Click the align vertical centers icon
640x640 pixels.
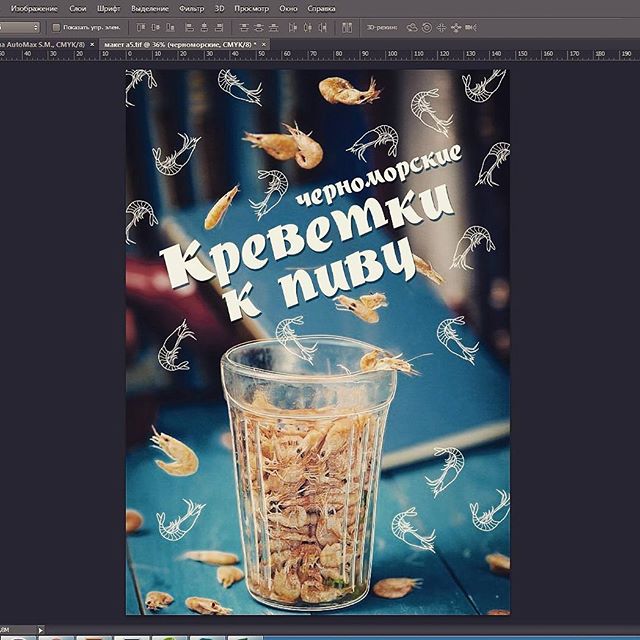[156, 27]
